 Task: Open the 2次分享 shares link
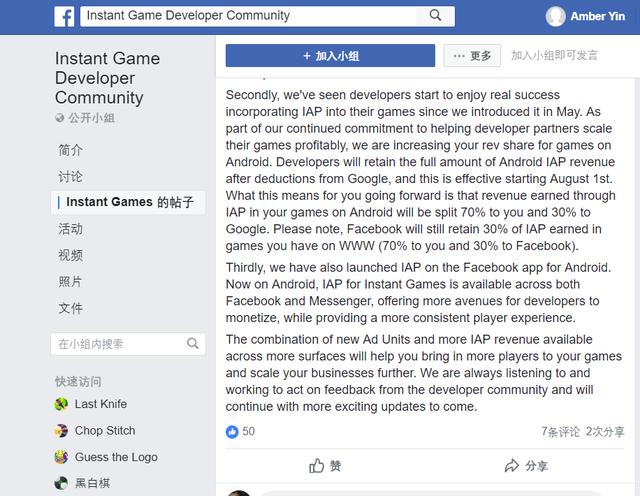(x=606, y=432)
